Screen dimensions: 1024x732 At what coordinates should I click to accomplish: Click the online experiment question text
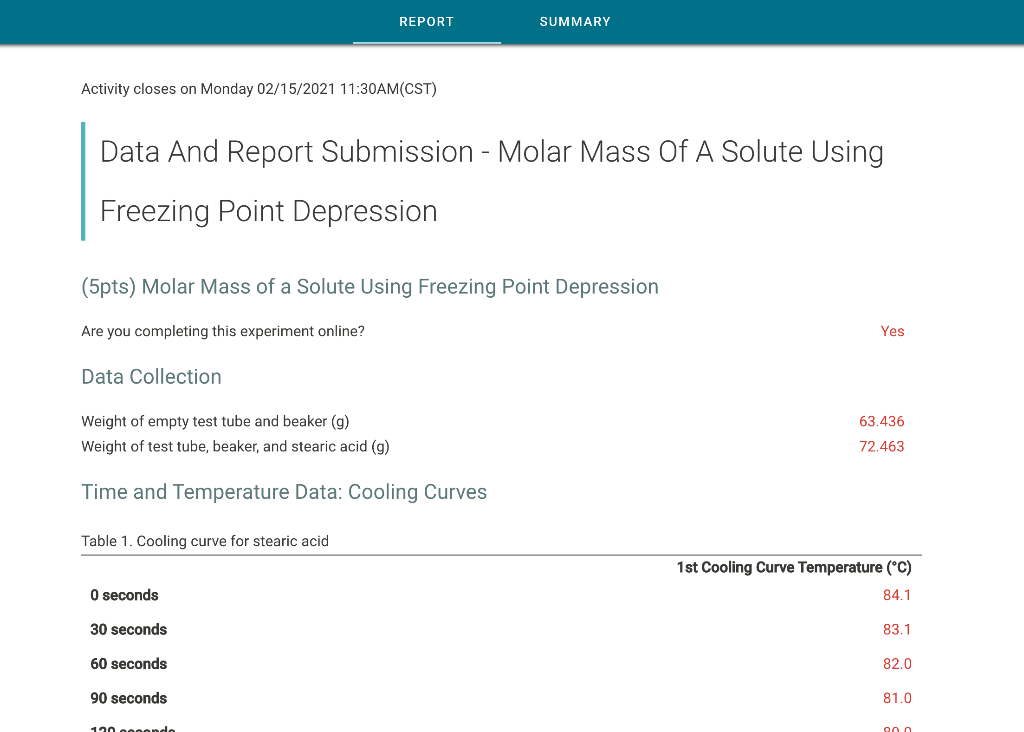pyautogui.click(x=223, y=331)
